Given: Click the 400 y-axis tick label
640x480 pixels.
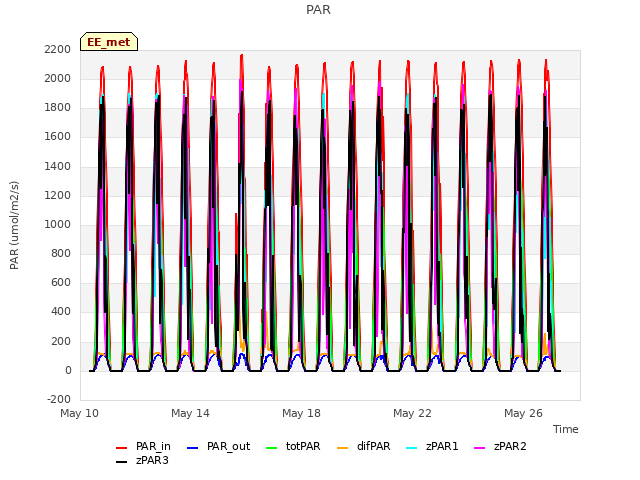Looking at the screenshot, I should tap(61, 312).
